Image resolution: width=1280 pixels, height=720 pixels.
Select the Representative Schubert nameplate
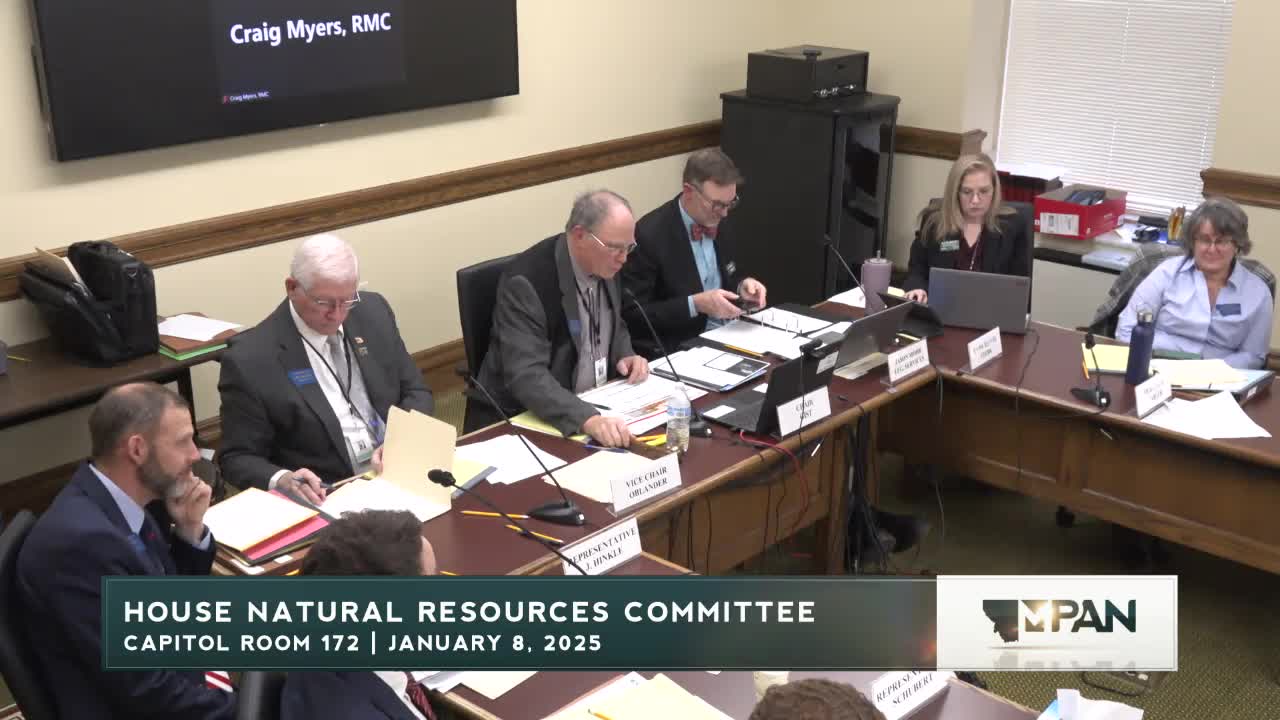905,690
